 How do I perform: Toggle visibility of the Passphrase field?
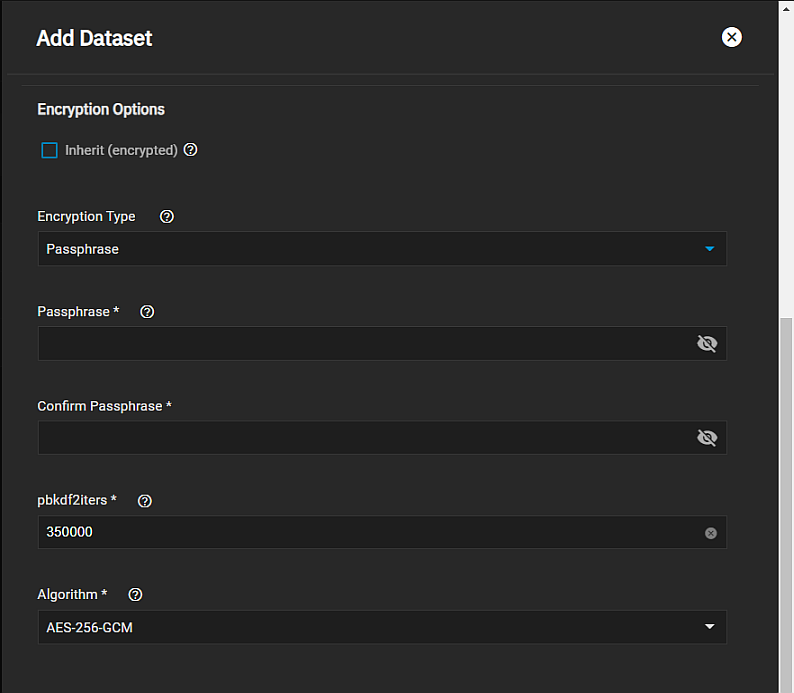tap(707, 344)
